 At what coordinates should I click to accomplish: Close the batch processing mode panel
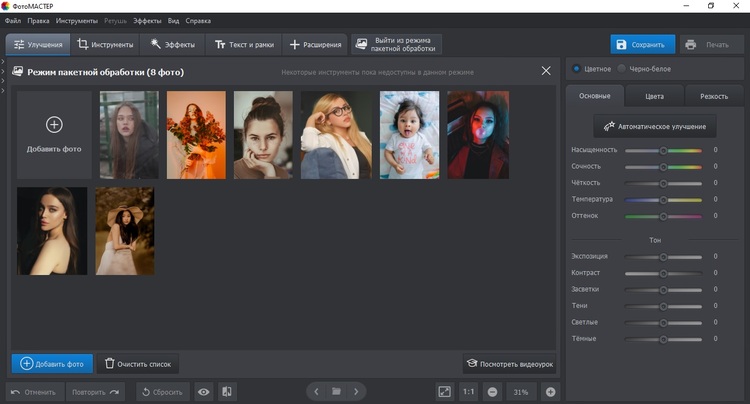click(x=545, y=71)
